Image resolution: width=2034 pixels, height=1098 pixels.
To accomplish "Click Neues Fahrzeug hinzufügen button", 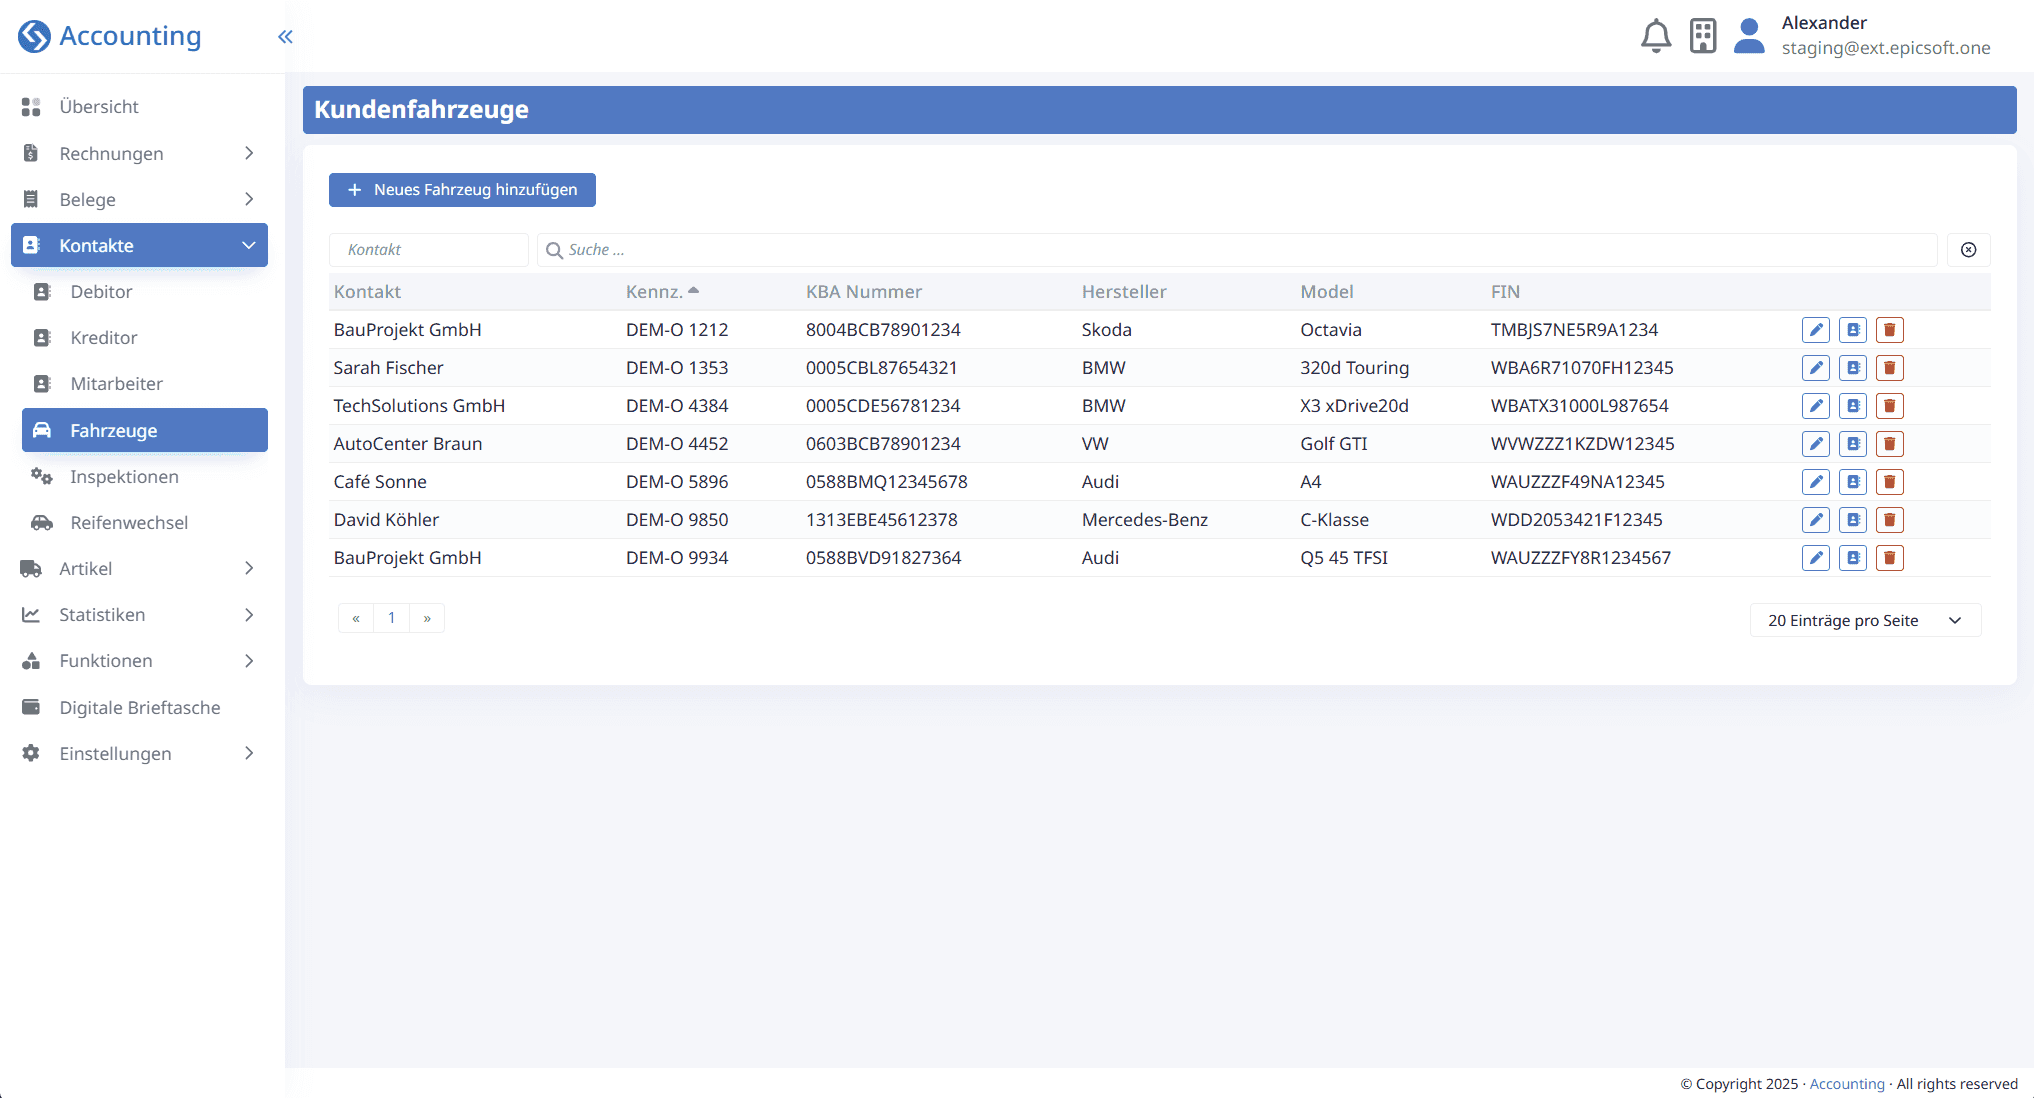I will [462, 190].
